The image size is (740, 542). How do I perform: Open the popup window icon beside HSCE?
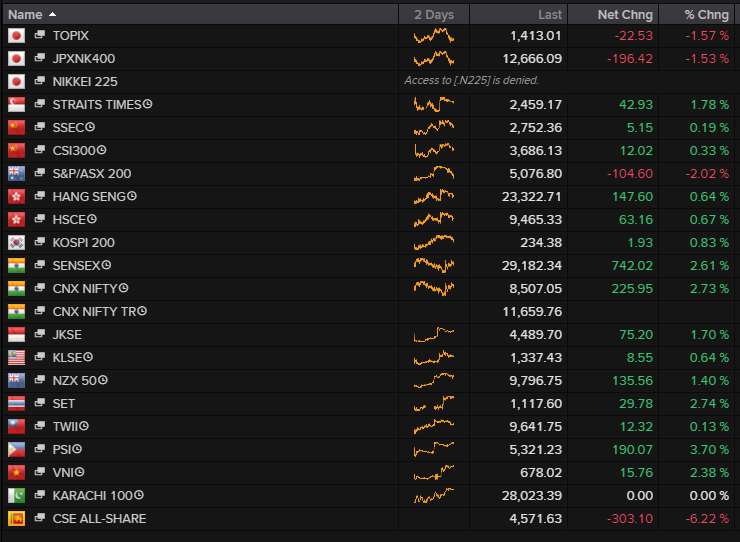click(x=40, y=219)
